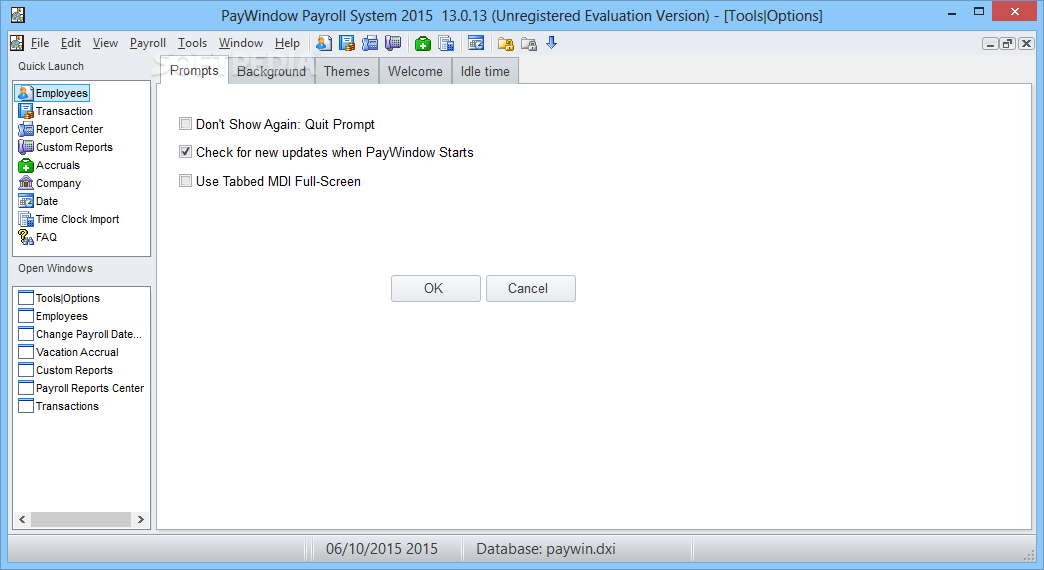Click the PayWindow icon in the title bar
The width and height of the screenshot is (1044, 570).
(x=18, y=15)
